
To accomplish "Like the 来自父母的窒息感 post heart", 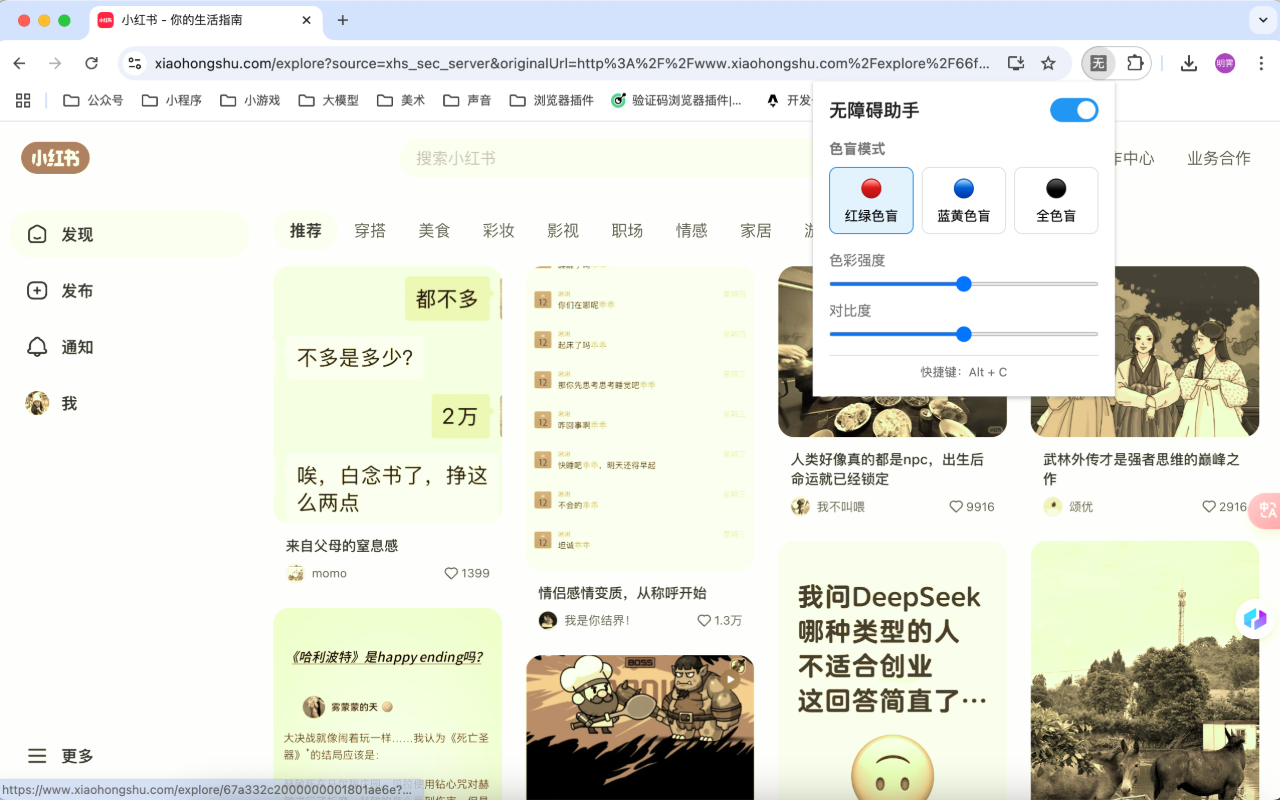I will tap(451, 573).
